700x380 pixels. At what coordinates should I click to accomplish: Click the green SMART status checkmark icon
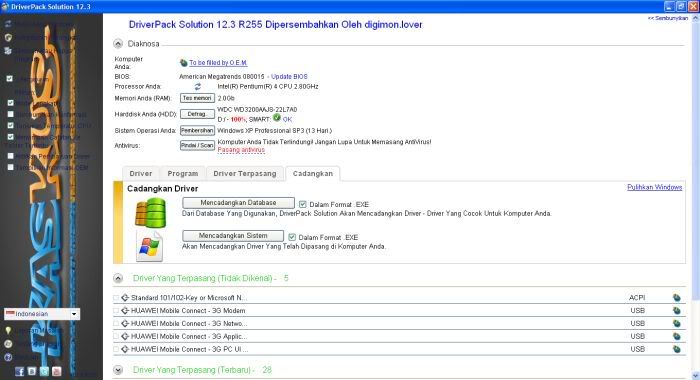click(277, 118)
